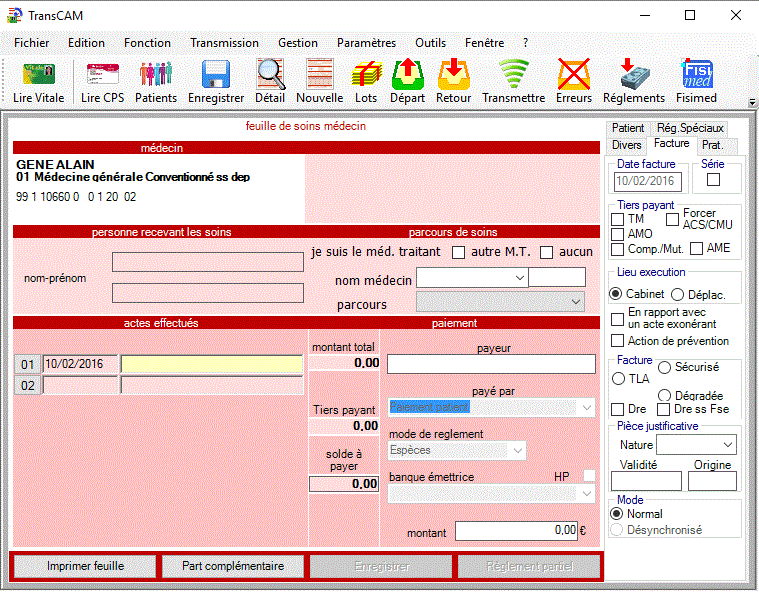
Task: Open the mode de reglement dropdown
Action: pos(517,451)
